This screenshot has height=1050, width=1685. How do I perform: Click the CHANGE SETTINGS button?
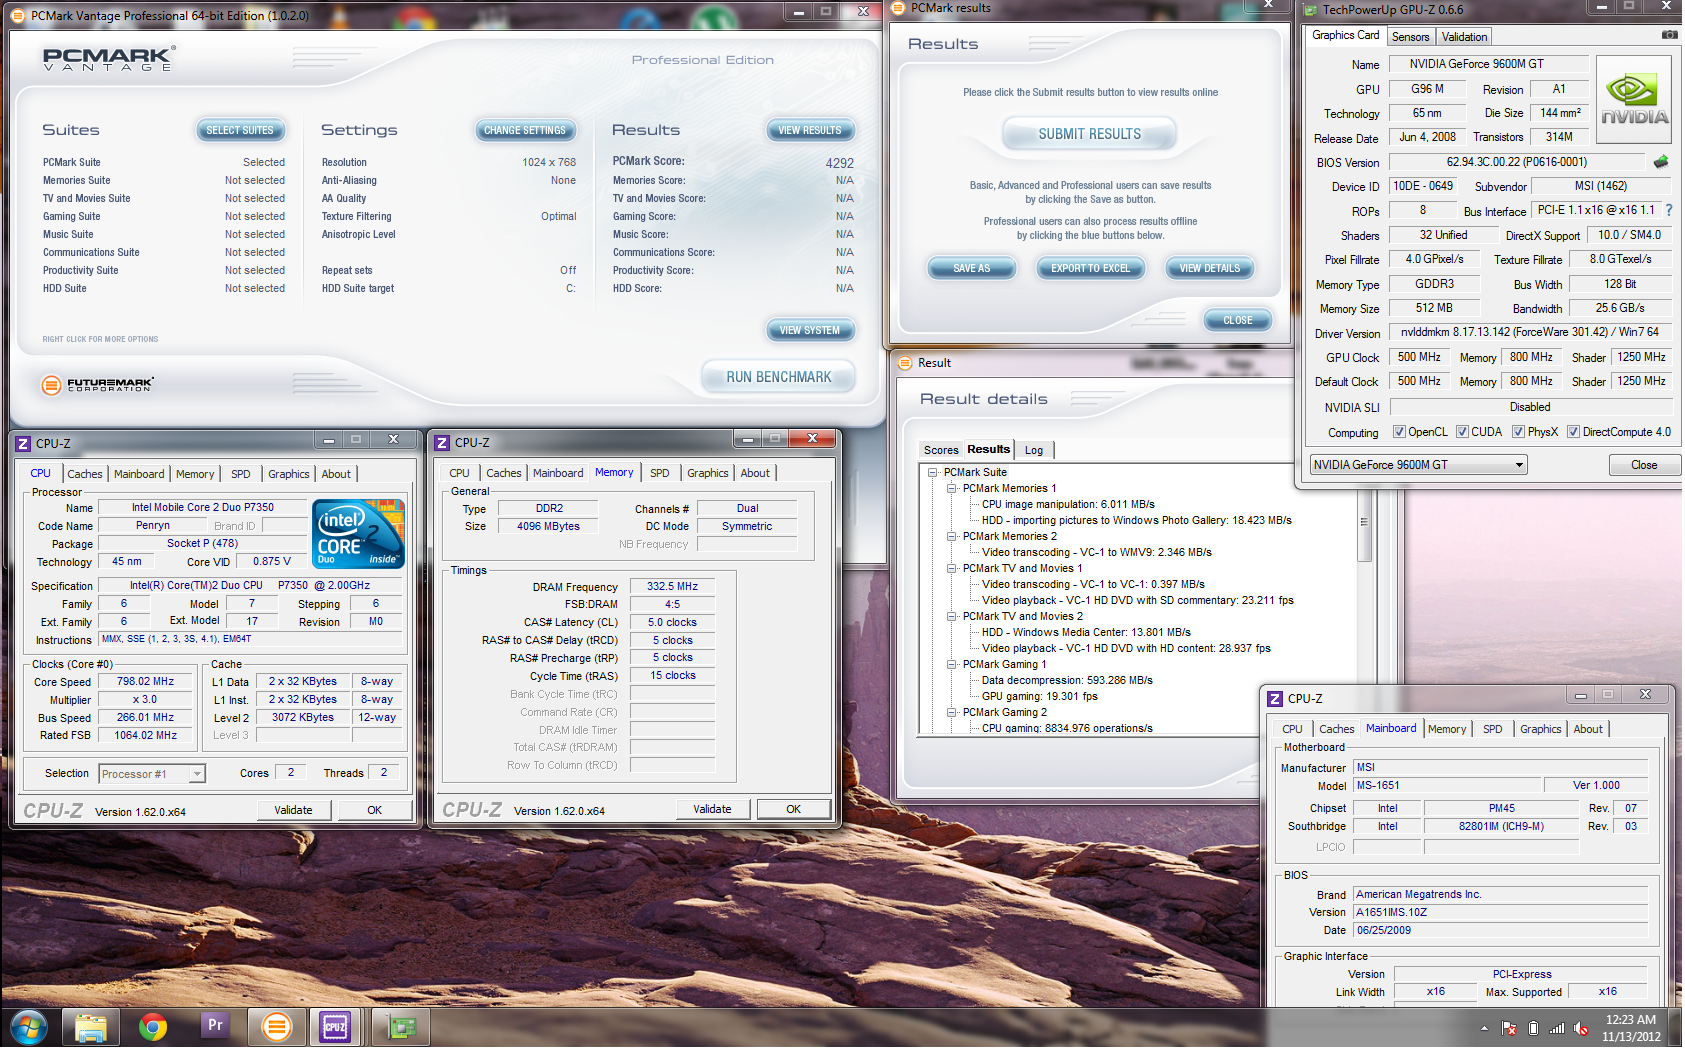[525, 131]
